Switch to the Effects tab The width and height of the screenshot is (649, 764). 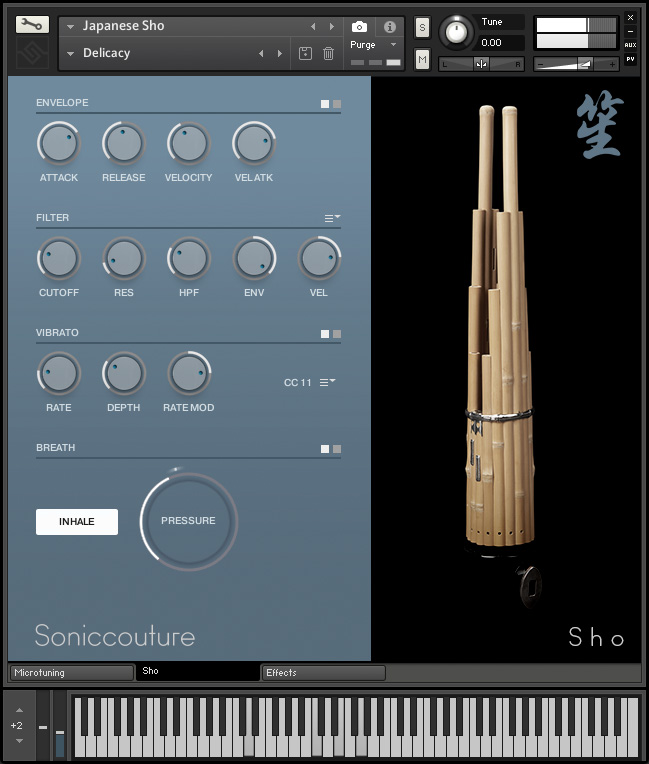click(324, 673)
